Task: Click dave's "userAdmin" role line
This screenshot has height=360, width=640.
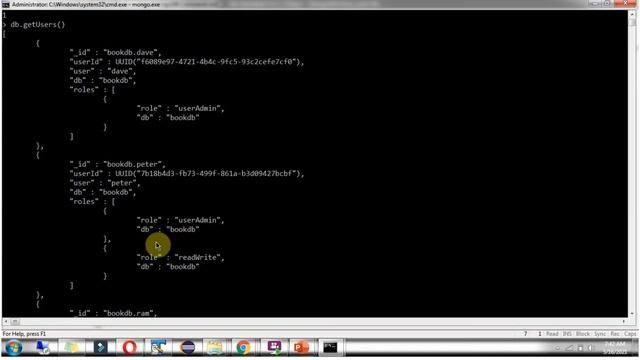Action: (180, 108)
